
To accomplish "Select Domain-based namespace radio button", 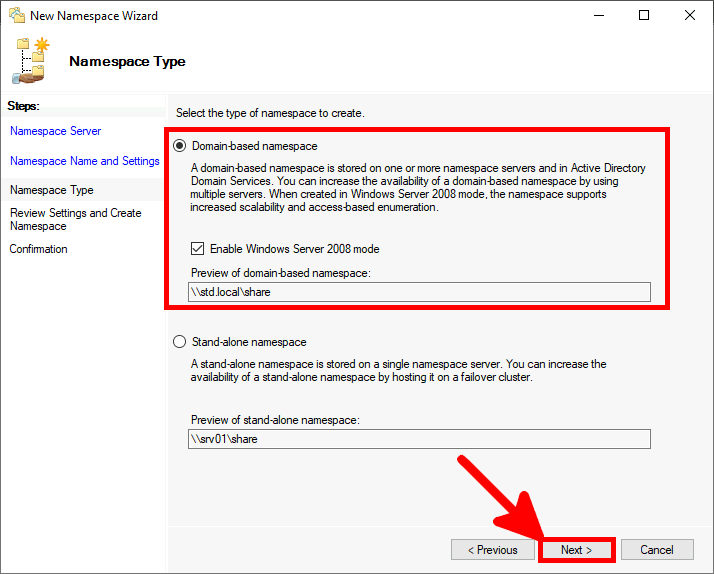I will click(x=180, y=146).
